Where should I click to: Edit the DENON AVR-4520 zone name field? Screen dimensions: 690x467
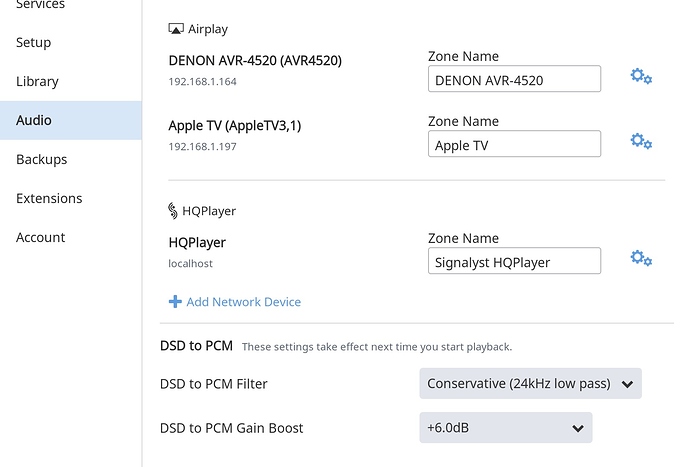514,79
